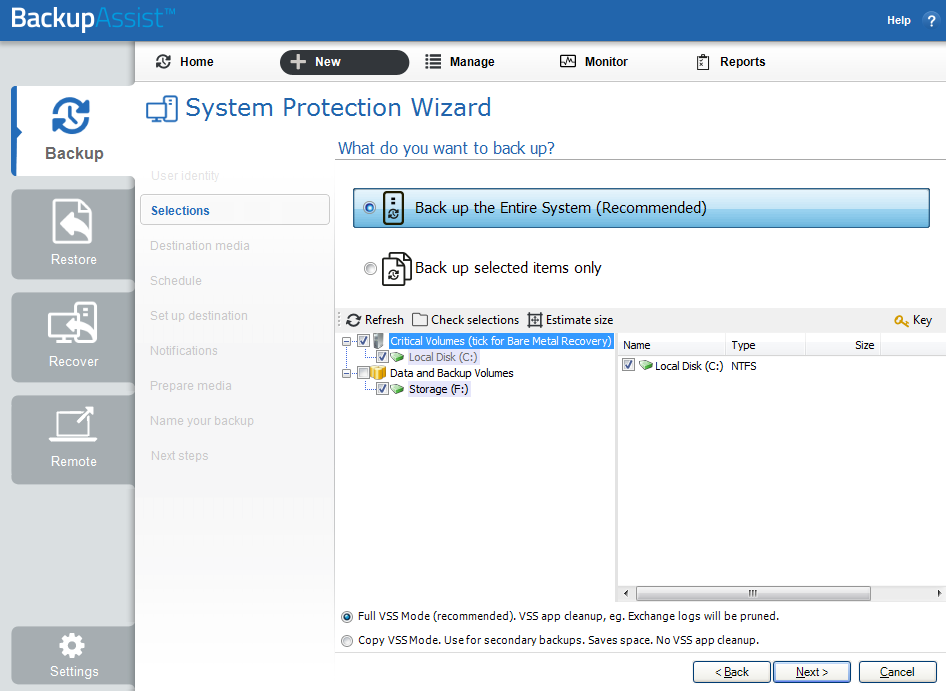Click the Next steps wizard step

[x=180, y=456]
